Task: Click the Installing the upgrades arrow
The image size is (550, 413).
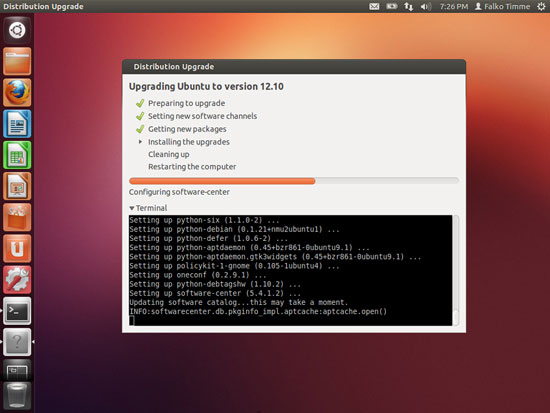Action: (140, 142)
